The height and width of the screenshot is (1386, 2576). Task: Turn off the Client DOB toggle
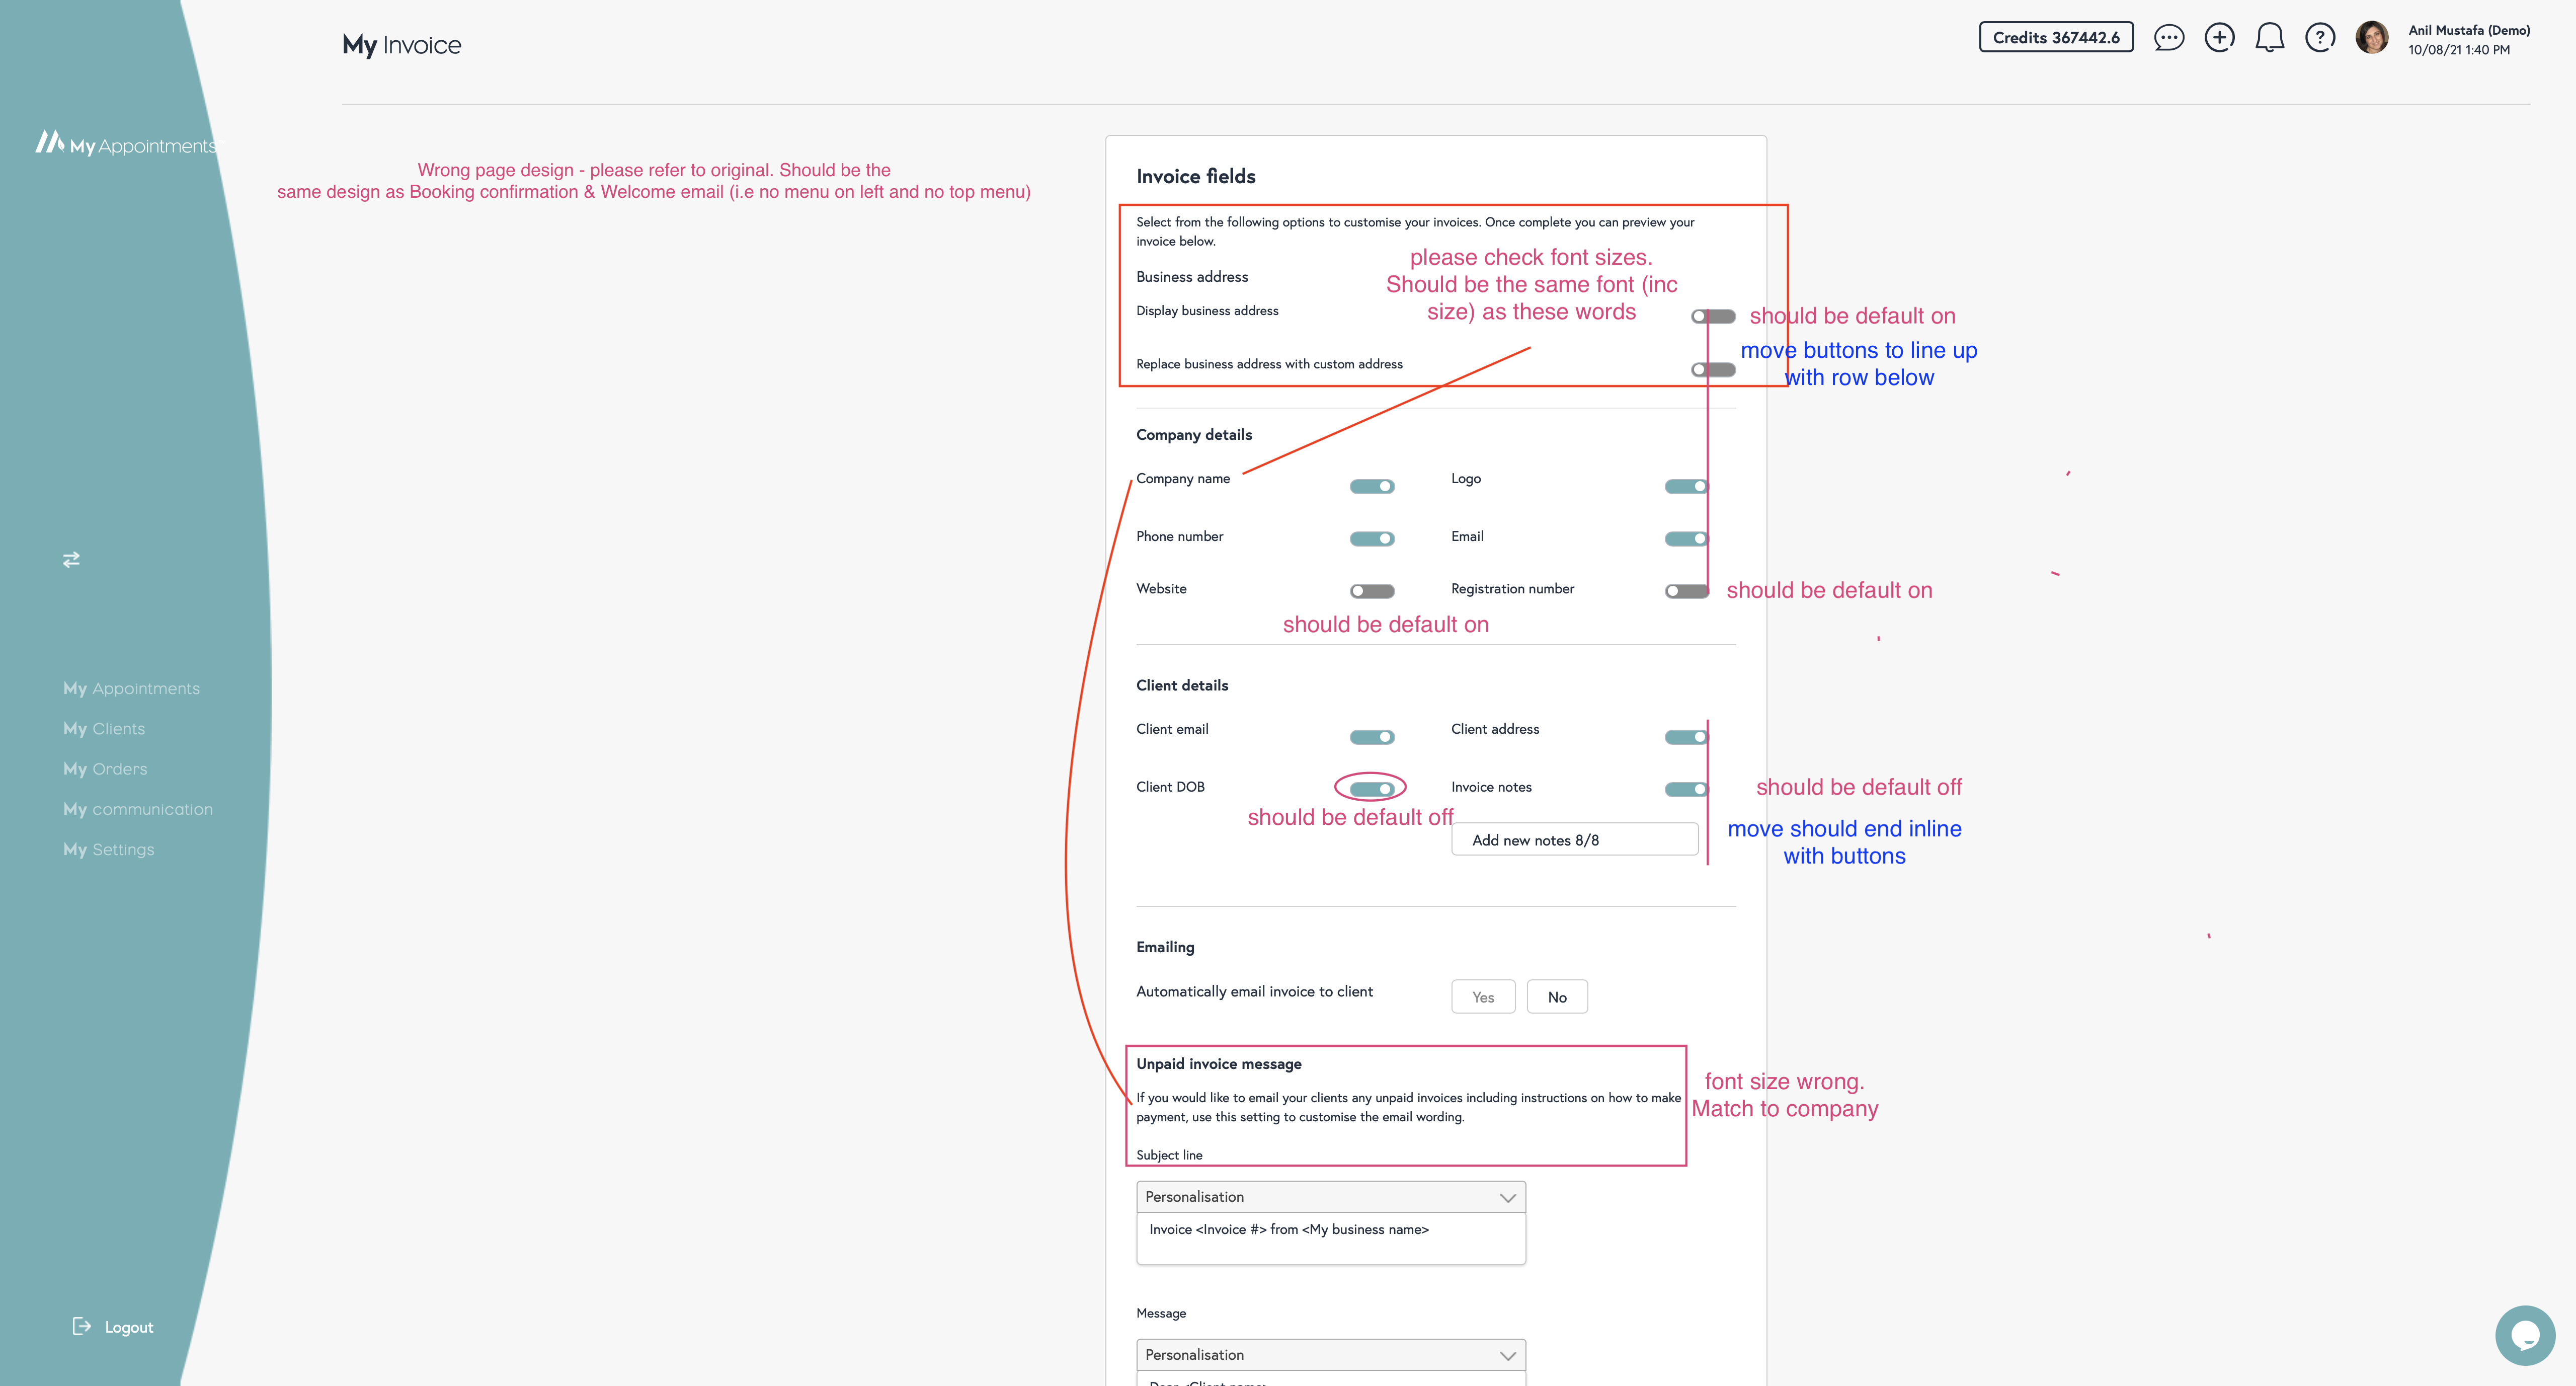tap(1372, 789)
